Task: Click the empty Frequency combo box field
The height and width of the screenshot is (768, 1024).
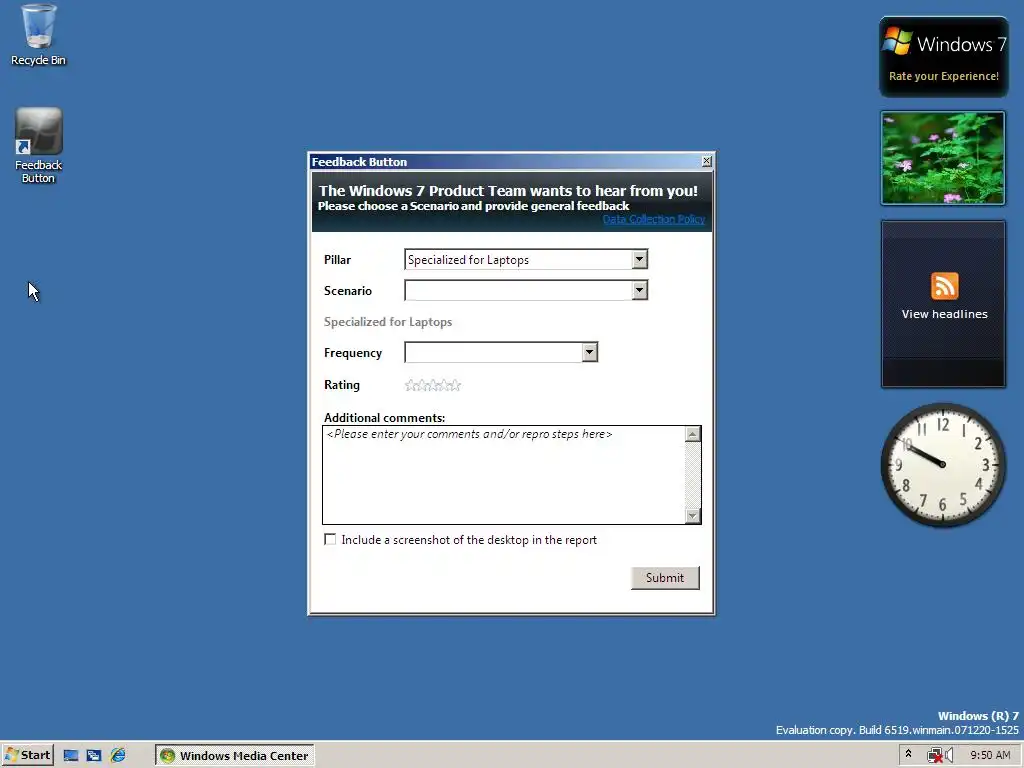Action: click(x=502, y=352)
